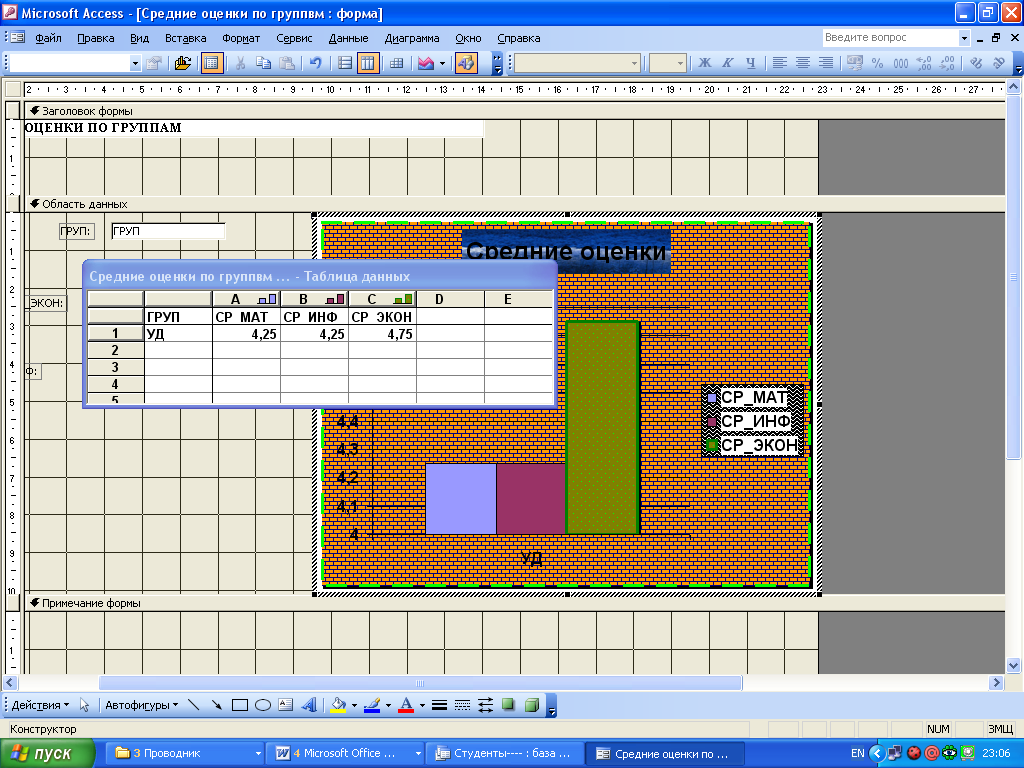Screen dimensions: 1024x768
Task: Open the Вставка menu
Action: pos(185,39)
